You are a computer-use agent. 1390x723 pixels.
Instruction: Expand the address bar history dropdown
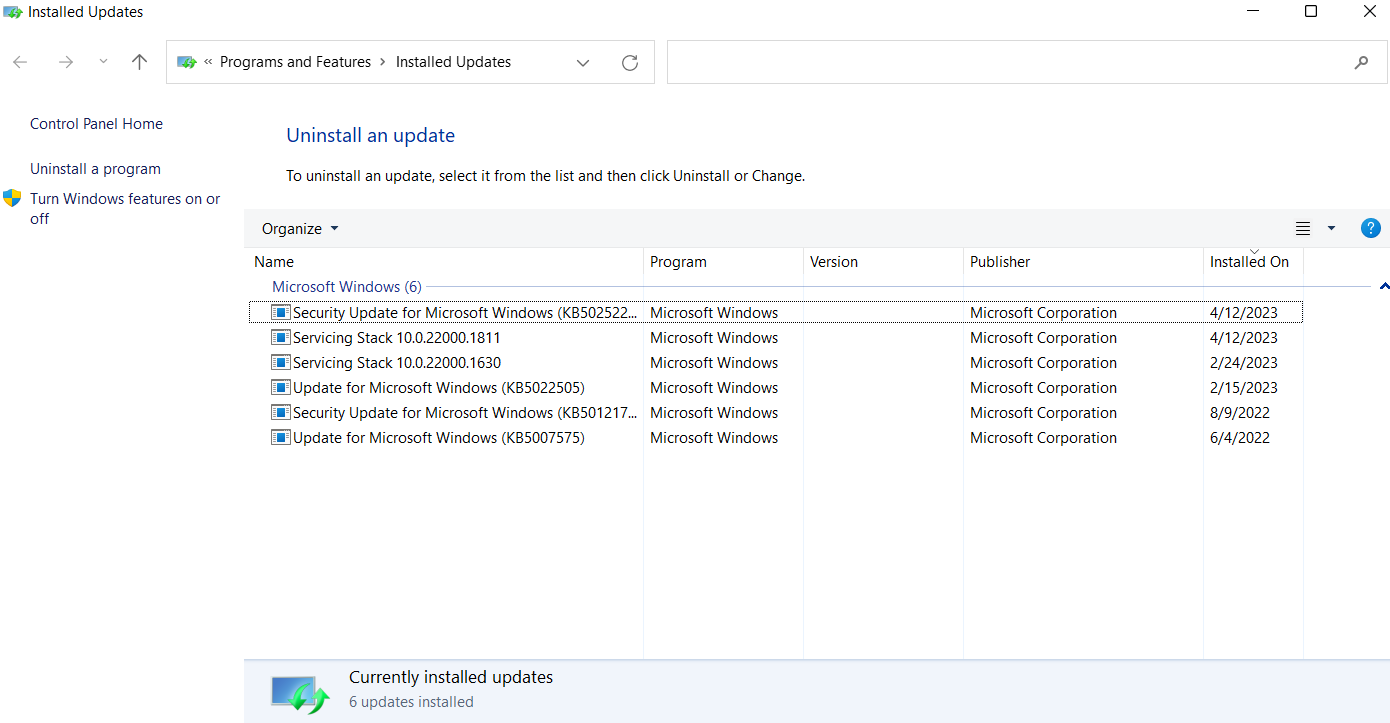coord(583,62)
